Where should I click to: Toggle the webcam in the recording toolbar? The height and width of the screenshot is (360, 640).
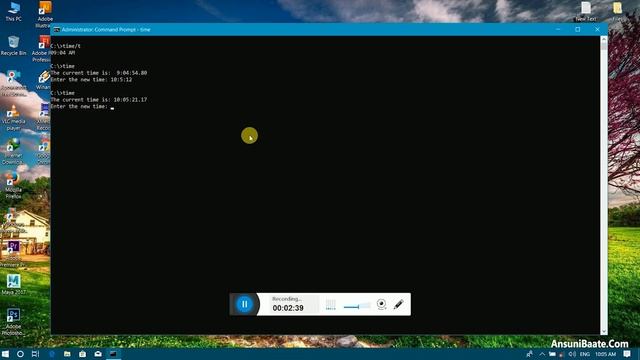(381, 304)
